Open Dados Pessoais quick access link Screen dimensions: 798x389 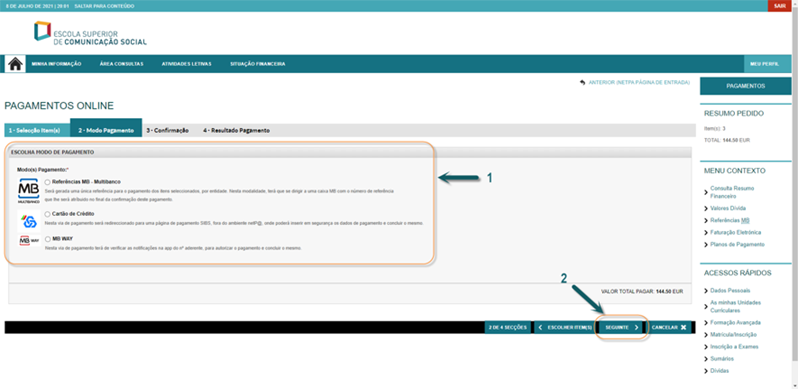point(730,291)
